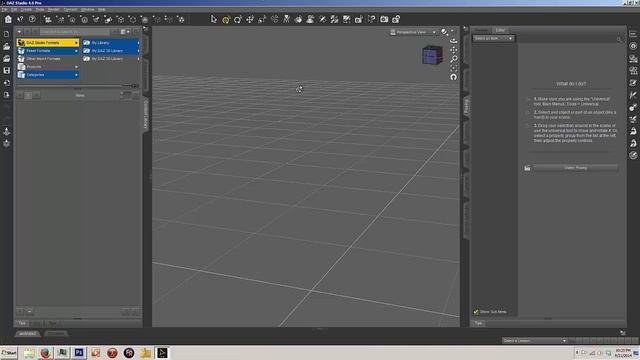640x360 pixels.
Task: Activate the highlighted Universal tool
Action: coord(226,20)
